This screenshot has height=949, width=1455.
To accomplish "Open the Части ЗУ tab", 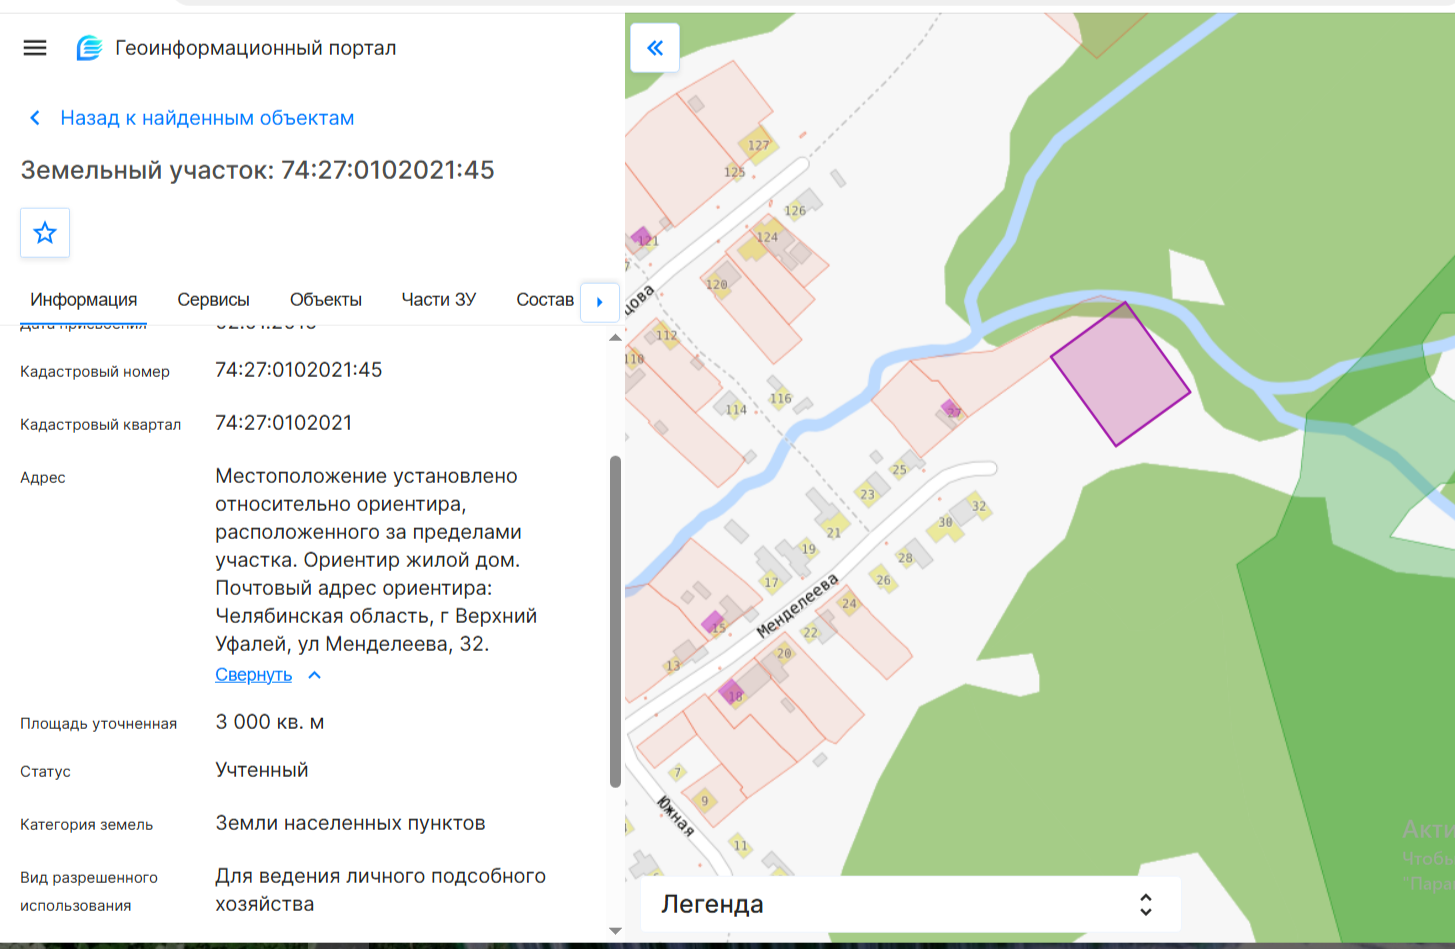I will (x=439, y=300).
